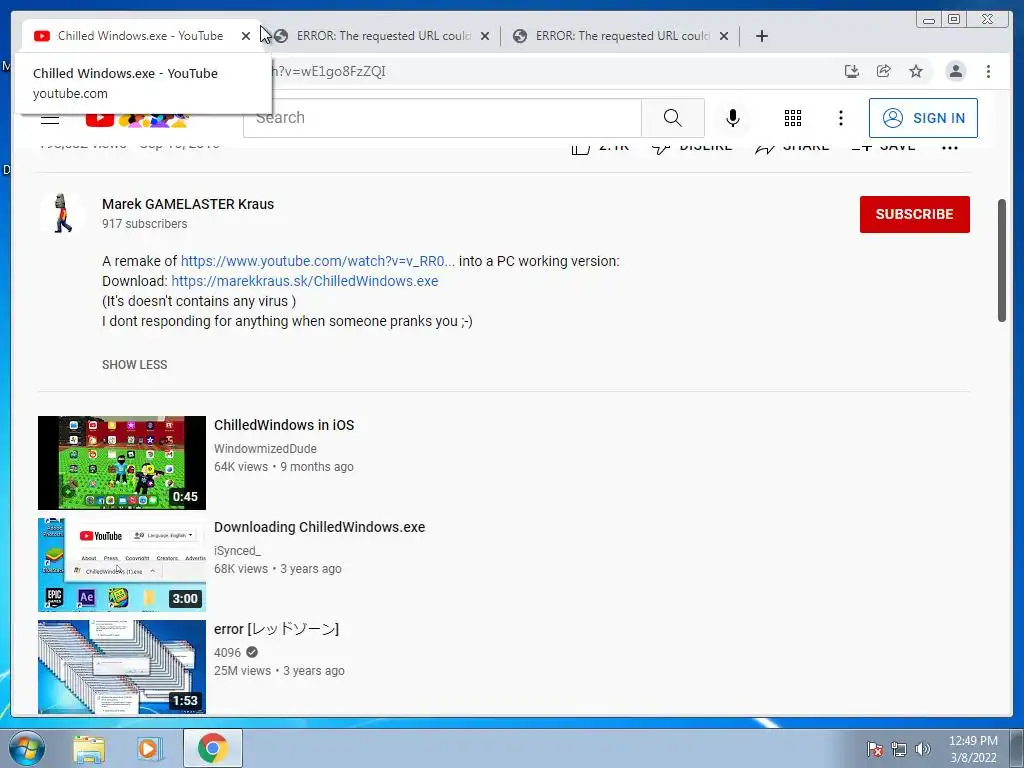
Task: Click the Chrome install app icon
Action: pyautogui.click(x=852, y=71)
